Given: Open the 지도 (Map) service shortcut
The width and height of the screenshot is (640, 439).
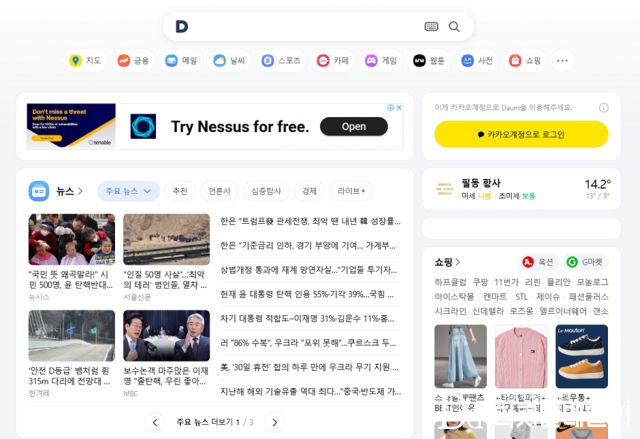Looking at the screenshot, I should tap(85, 61).
